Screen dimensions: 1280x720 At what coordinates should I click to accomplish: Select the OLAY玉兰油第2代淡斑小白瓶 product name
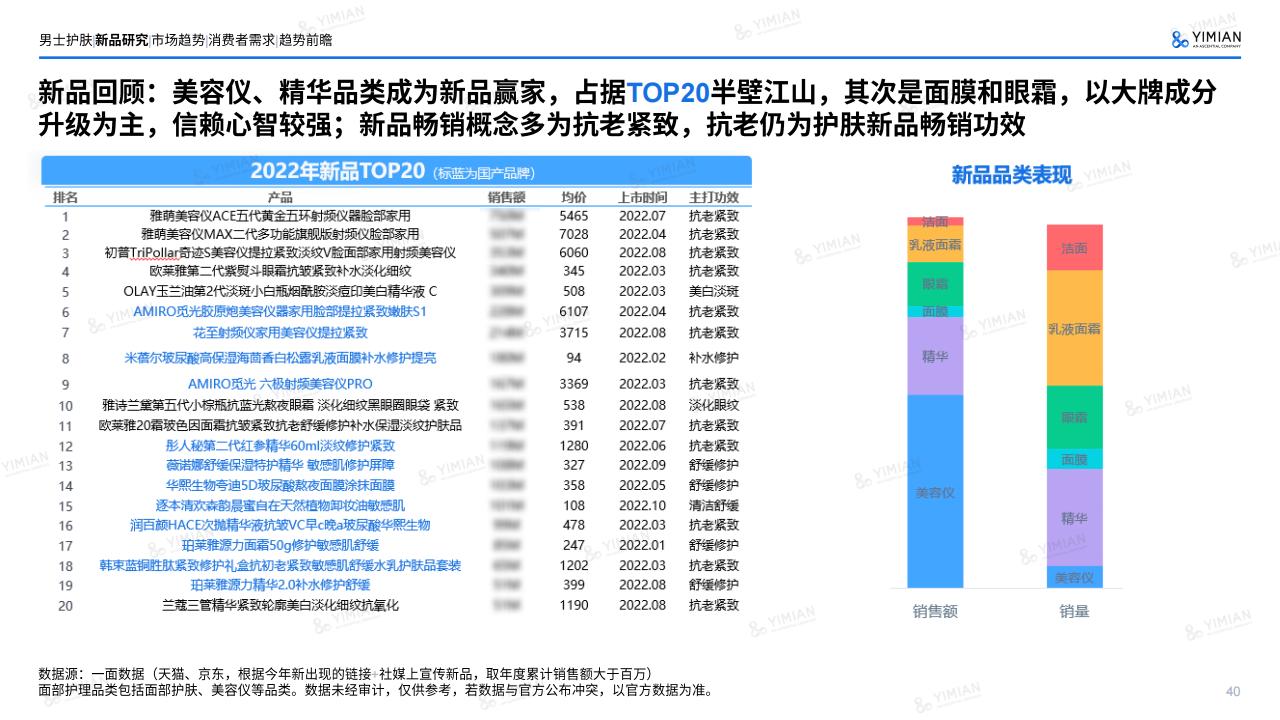pyautogui.click(x=281, y=292)
